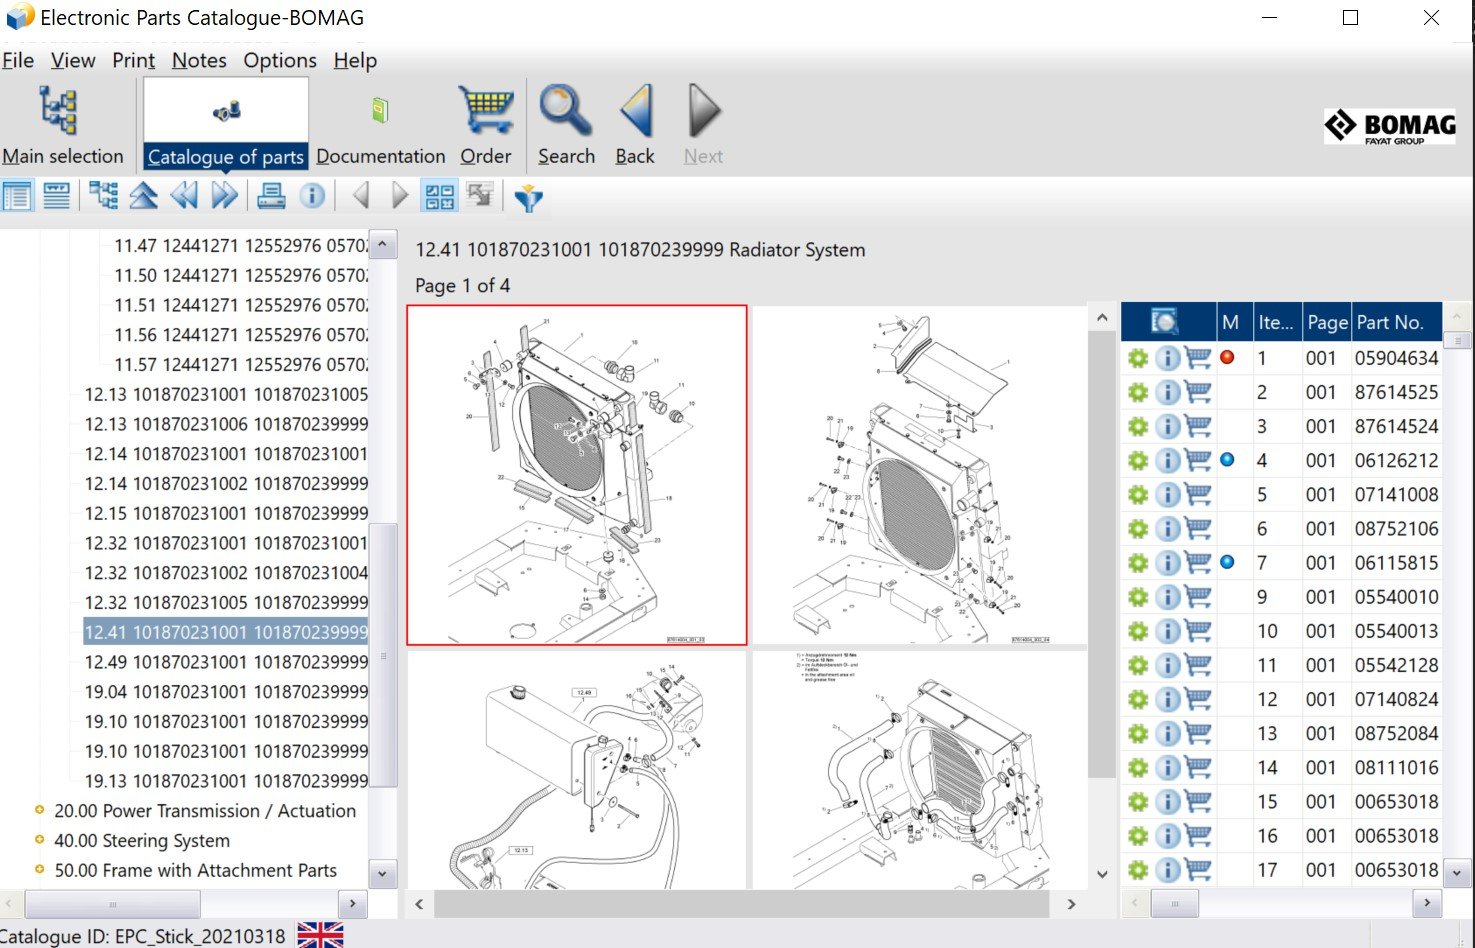Toggle the thumbnail grid view button
This screenshot has height=948, width=1475.
439,196
